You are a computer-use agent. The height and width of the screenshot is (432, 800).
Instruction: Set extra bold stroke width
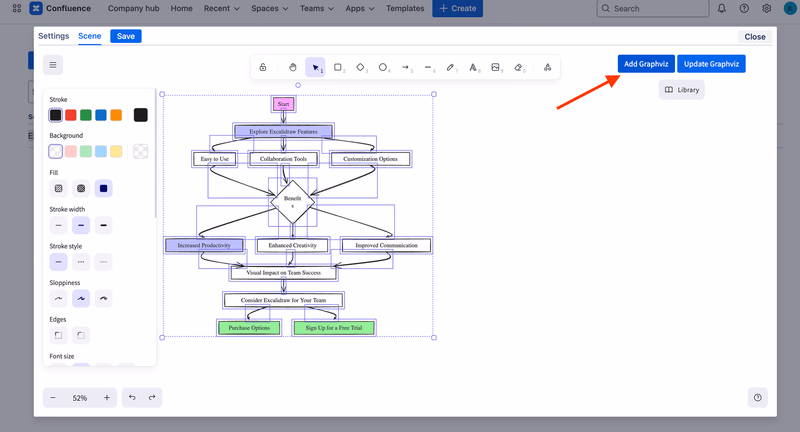pyautogui.click(x=104, y=225)
